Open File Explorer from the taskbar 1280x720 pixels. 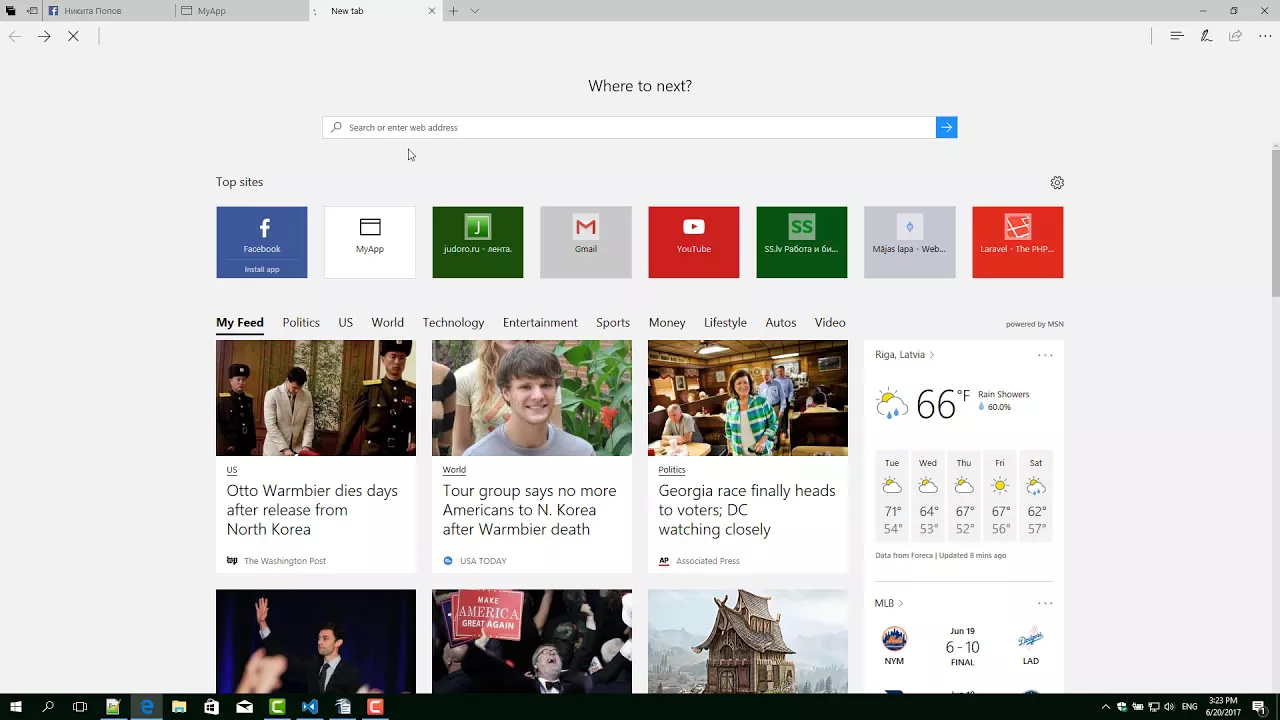click(x=179, y=707)
